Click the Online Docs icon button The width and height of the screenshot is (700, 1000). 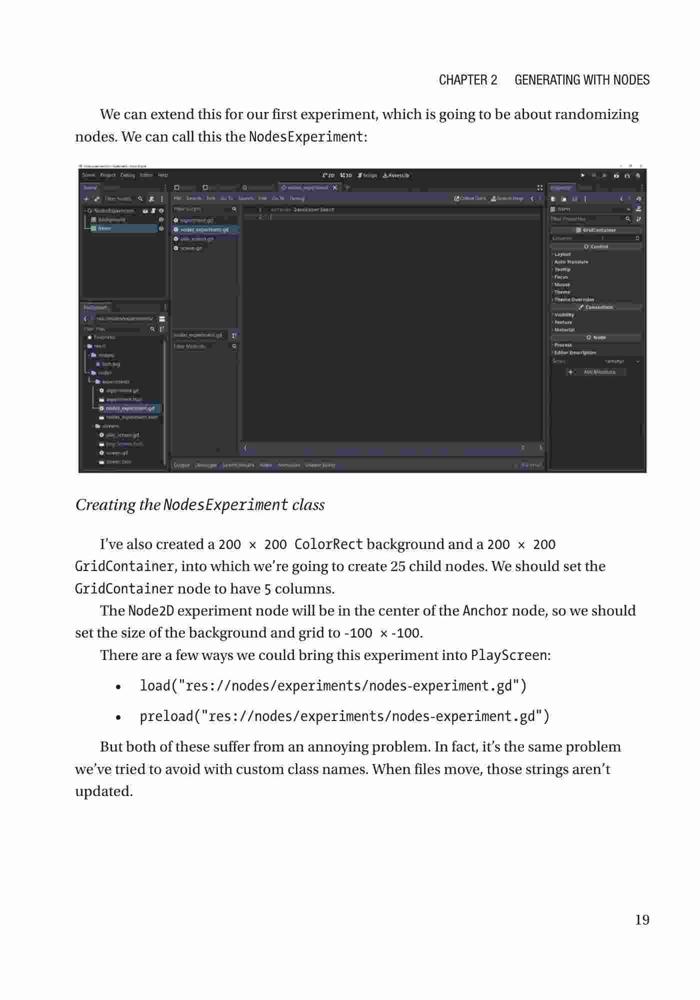(x=470, y=198)
